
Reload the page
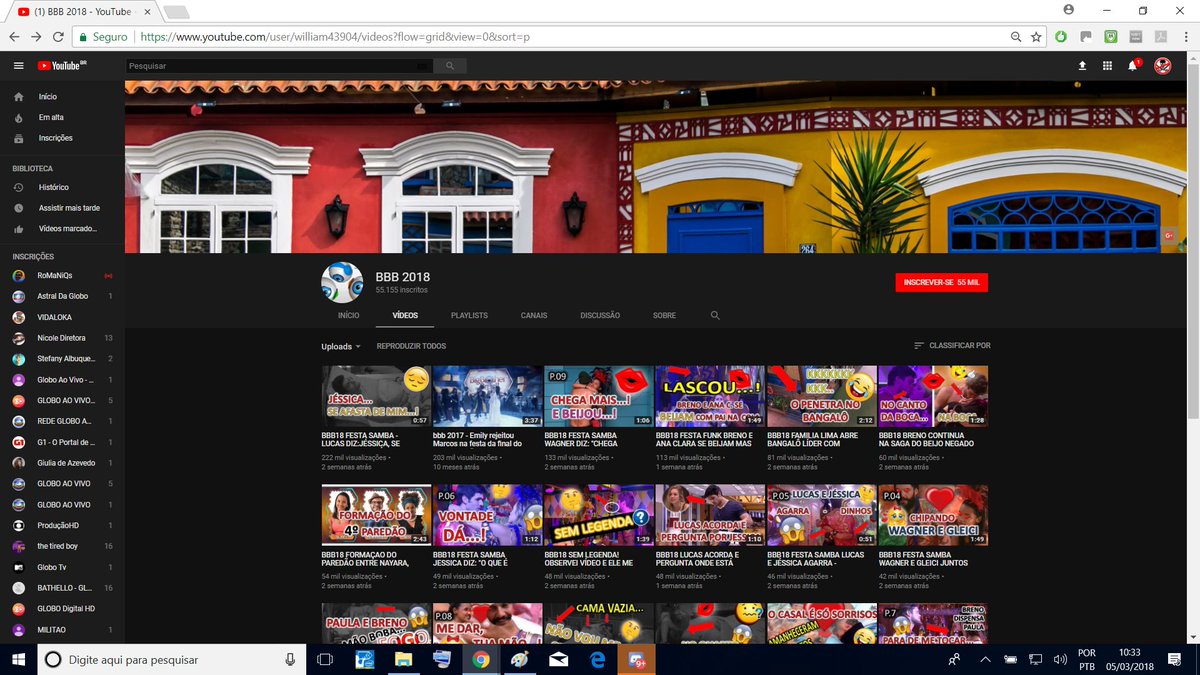59,36
